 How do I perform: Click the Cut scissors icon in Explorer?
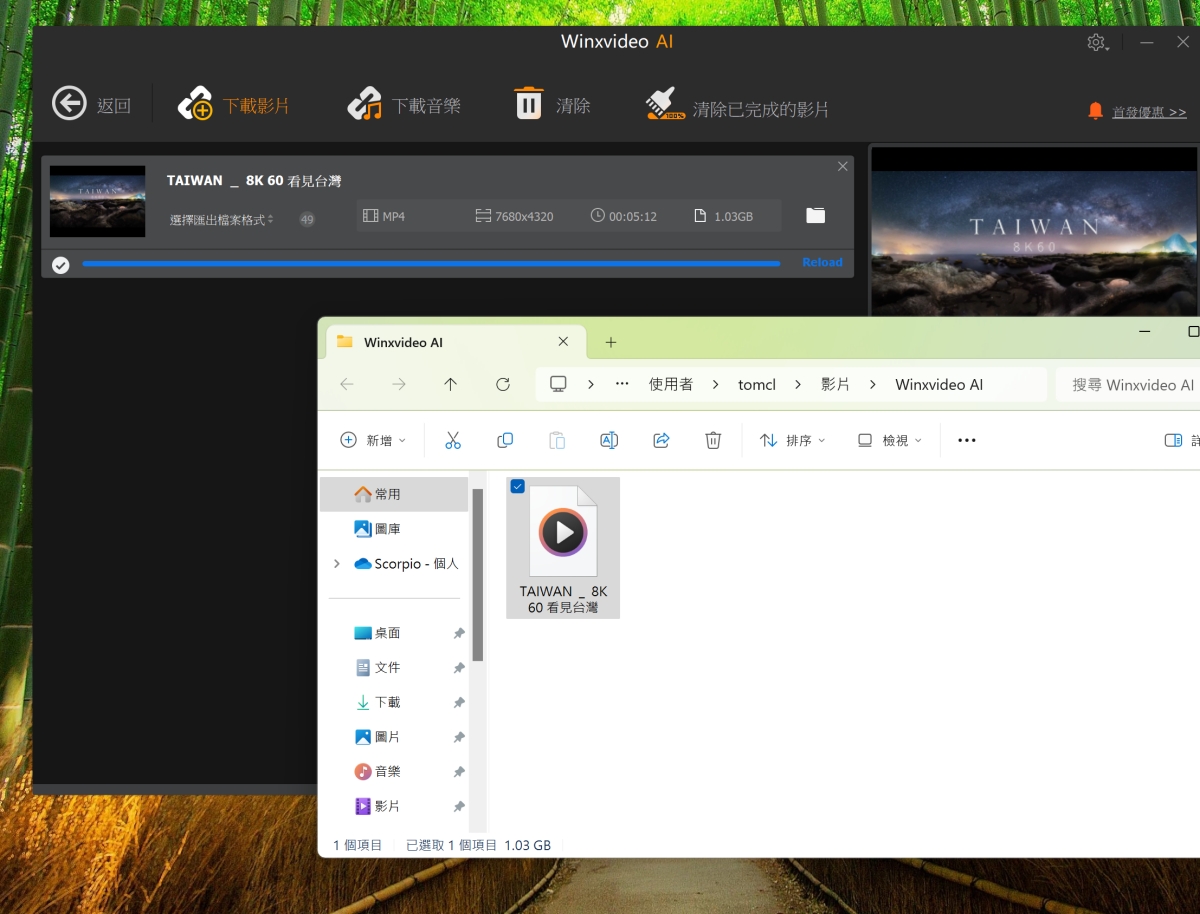453,440
